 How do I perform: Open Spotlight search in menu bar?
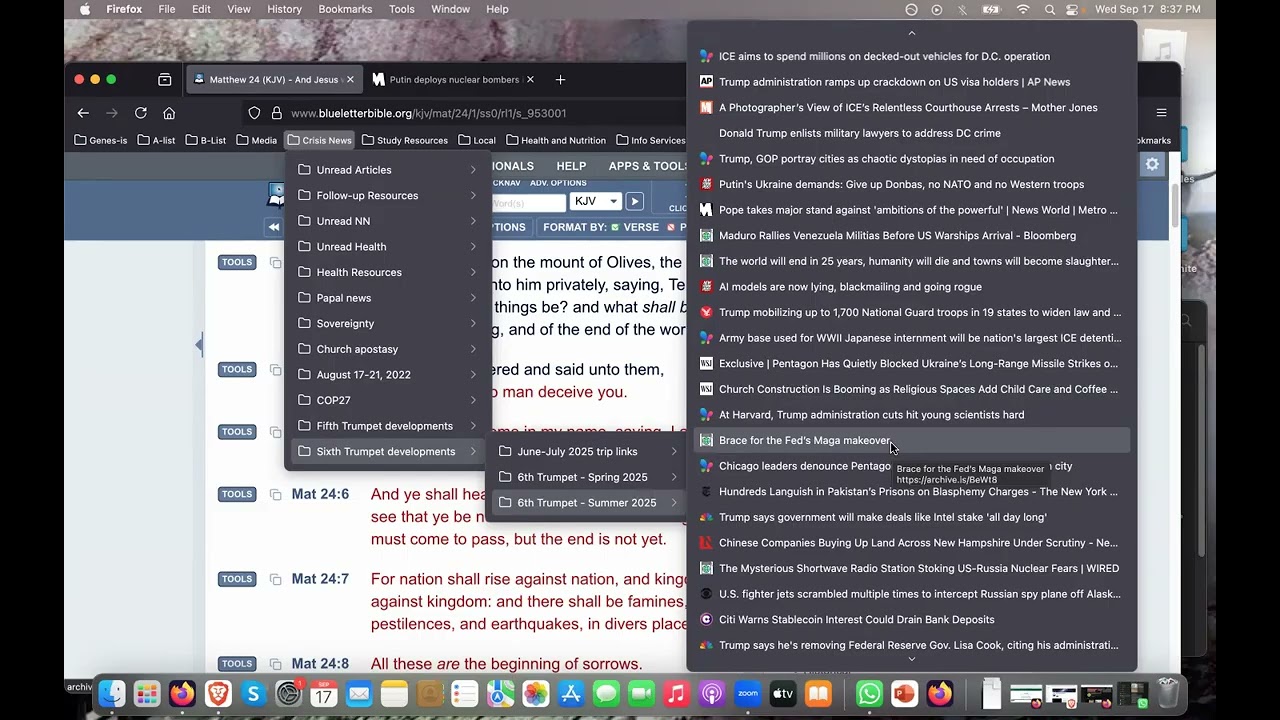pyautogui.click(x=1049, y=9)
